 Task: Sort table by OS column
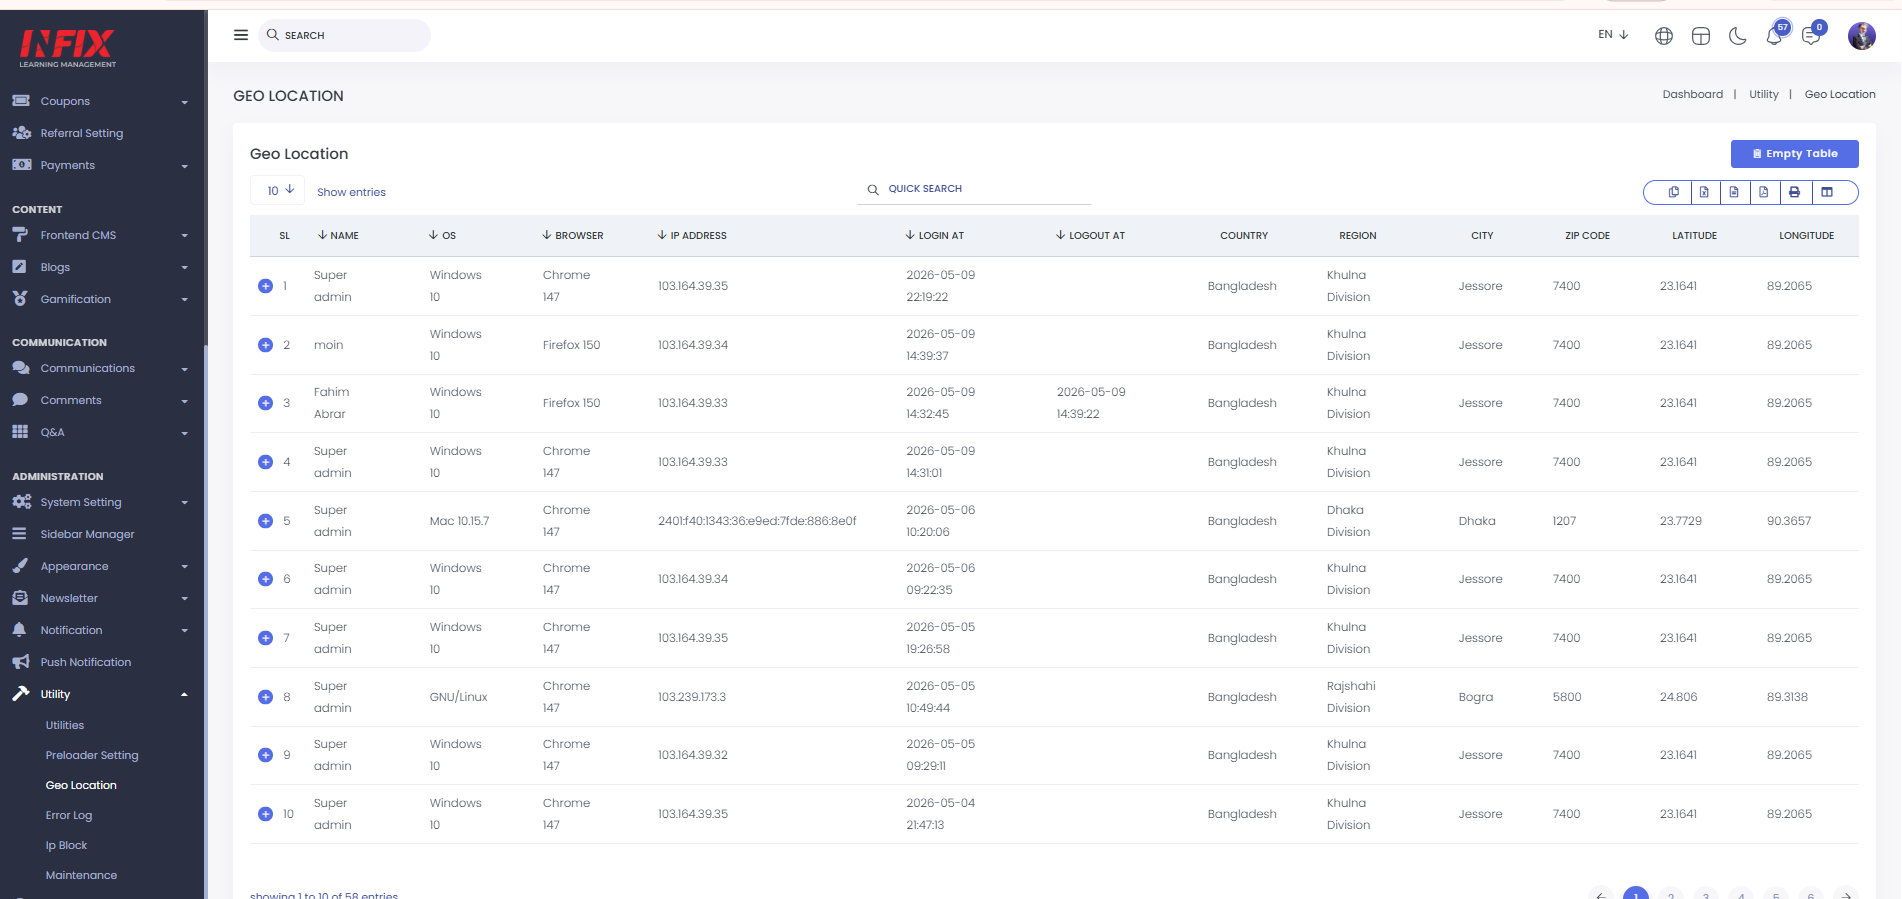coord(442,236)
